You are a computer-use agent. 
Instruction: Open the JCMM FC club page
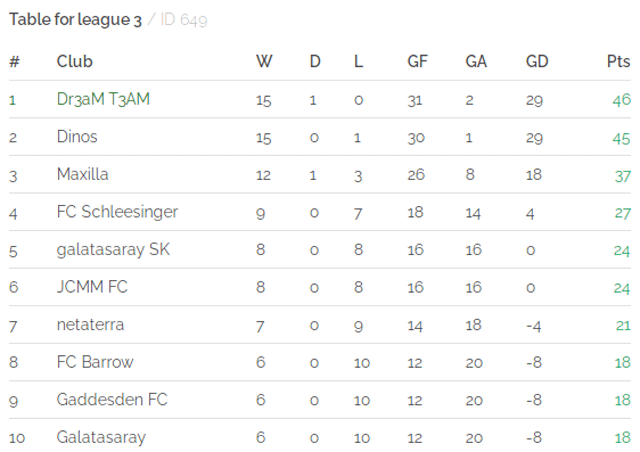coord(92,287)
